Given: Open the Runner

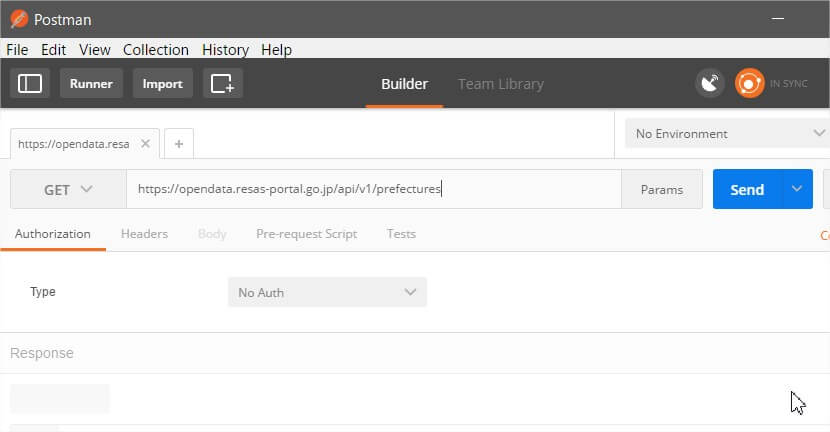Looking at the screenshot, I should pos(91,83).
